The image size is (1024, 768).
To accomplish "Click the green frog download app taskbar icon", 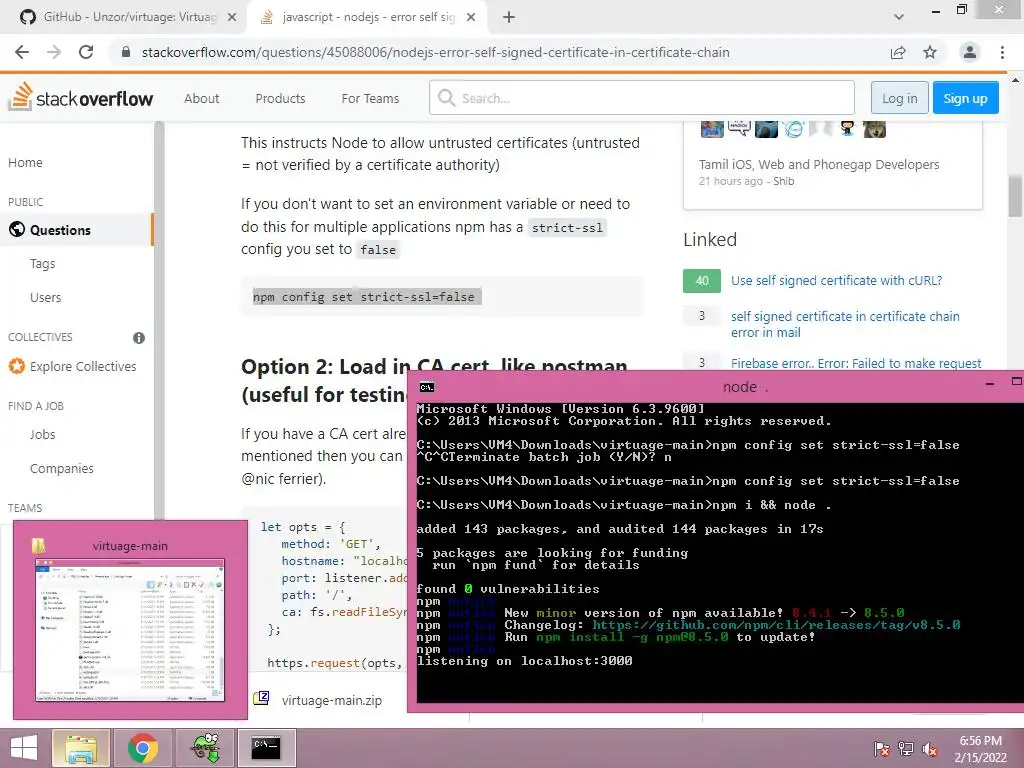I will coord(205,748).
